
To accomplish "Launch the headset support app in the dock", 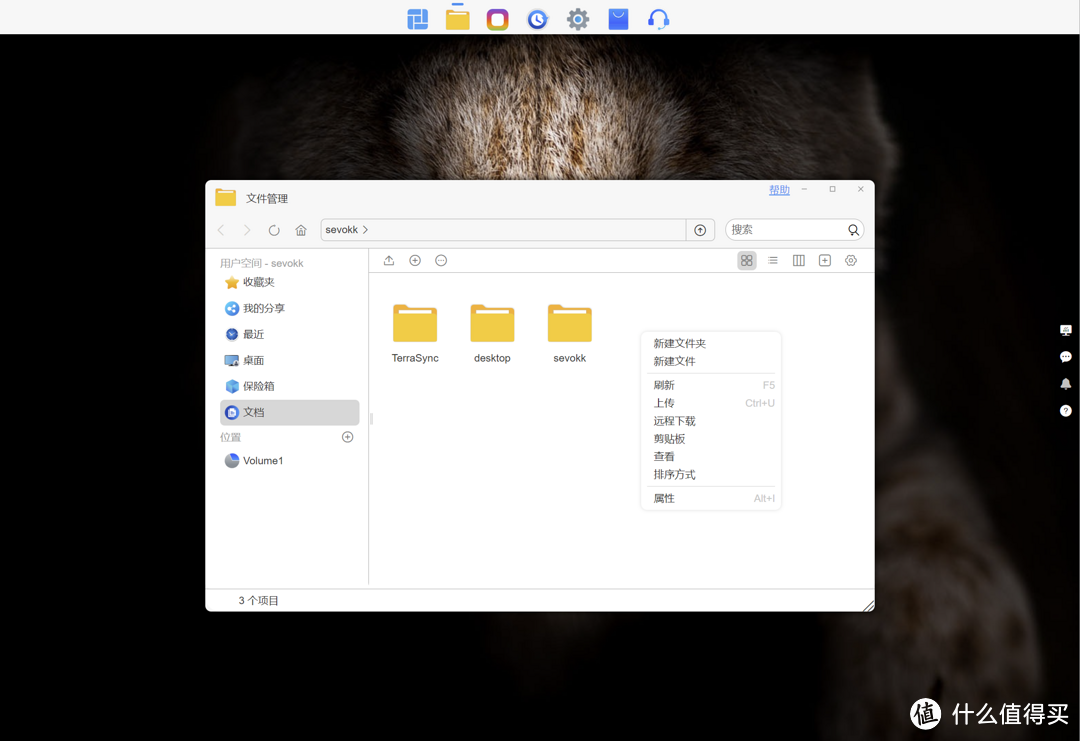I will (657, 18).
